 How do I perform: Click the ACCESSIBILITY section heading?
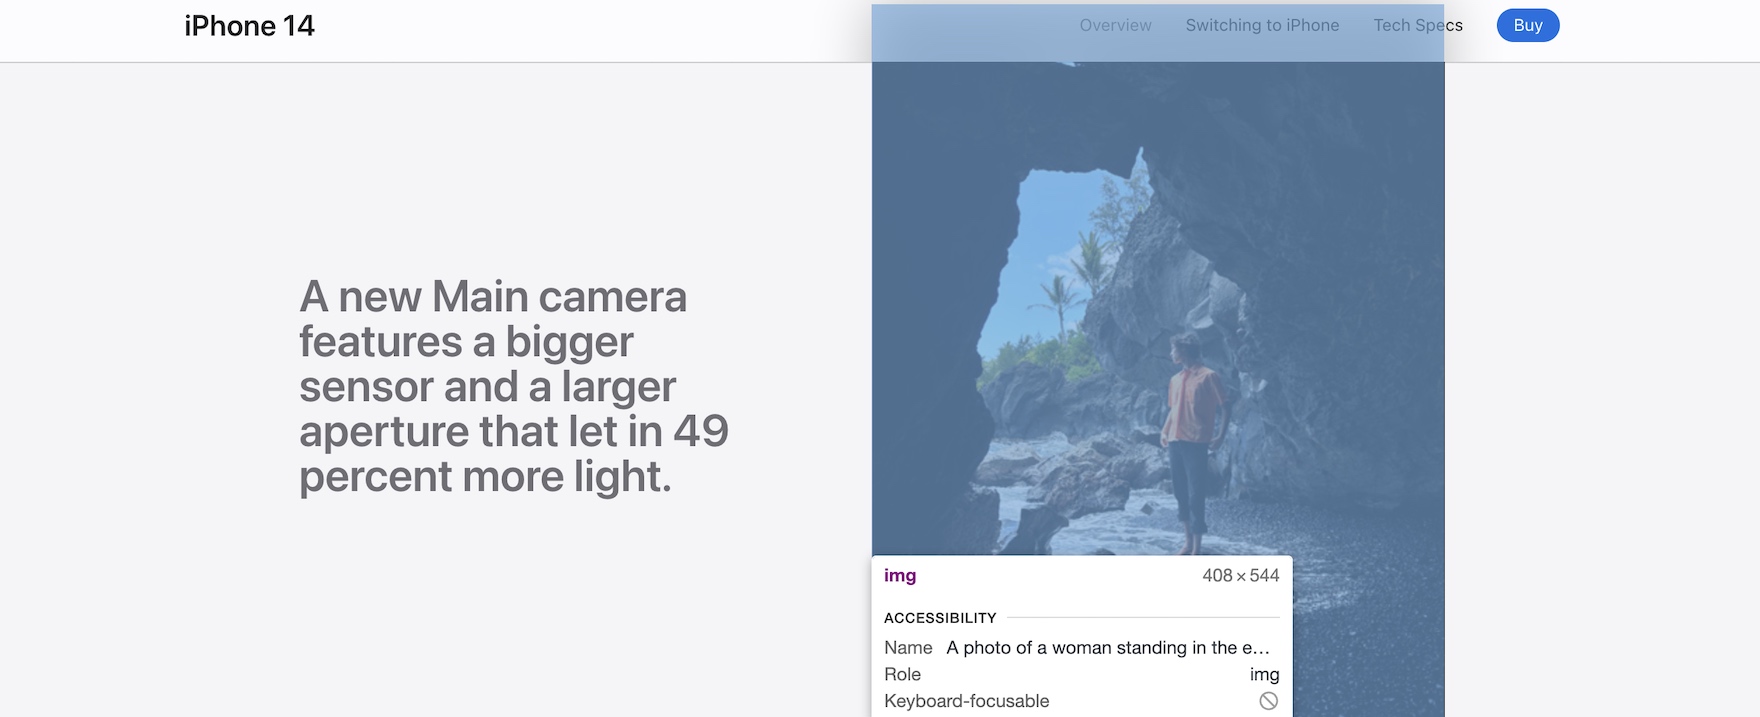pos(940,618)
